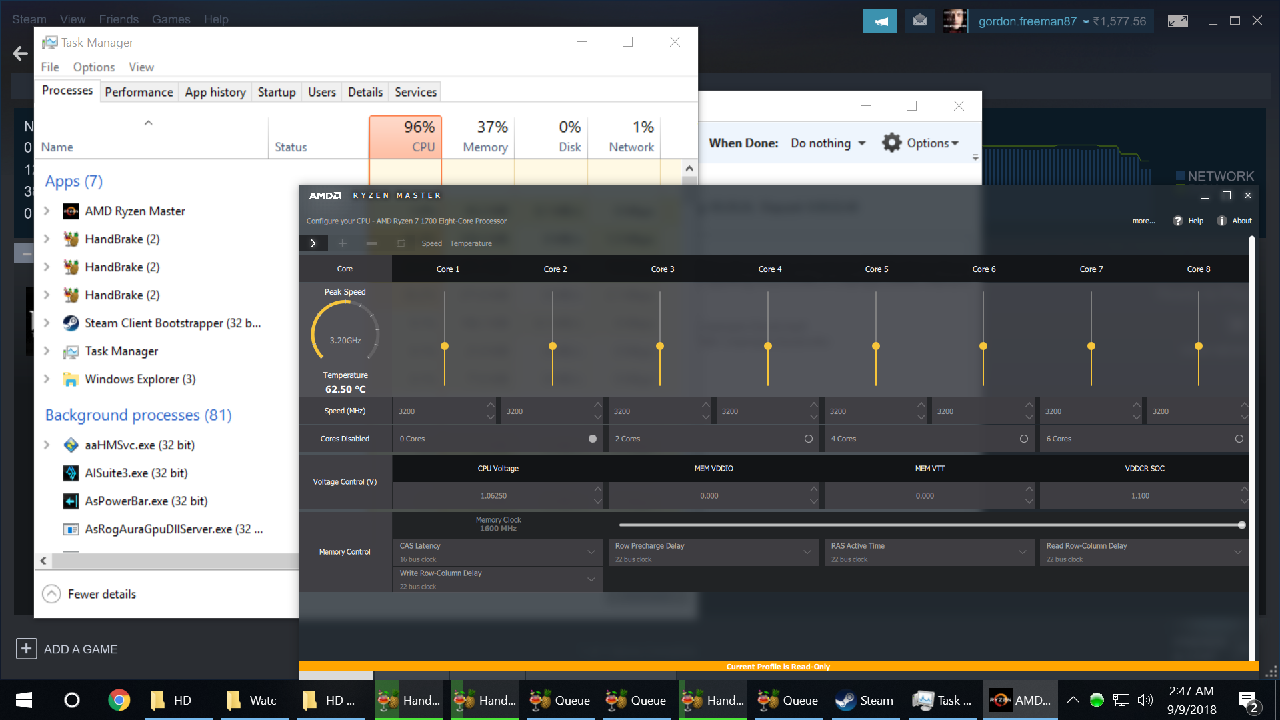Image resolution: width=1280 pixels, height=720 pixels.
Task: Show hidden icons in the system tray
Action: point(1072,700)
